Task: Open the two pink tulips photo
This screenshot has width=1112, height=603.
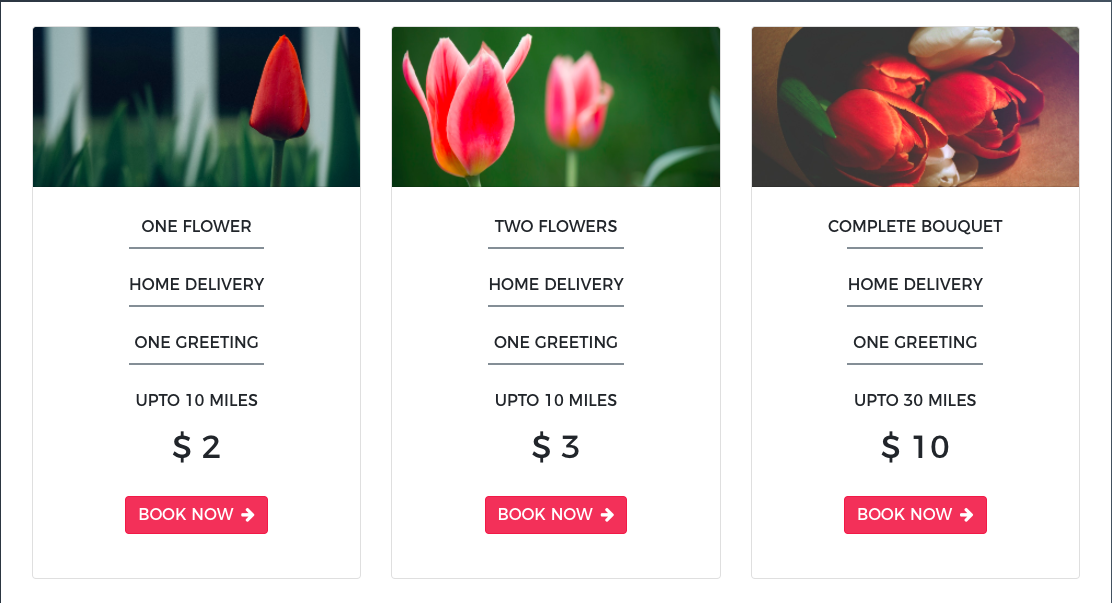Action: click(556, 106)
